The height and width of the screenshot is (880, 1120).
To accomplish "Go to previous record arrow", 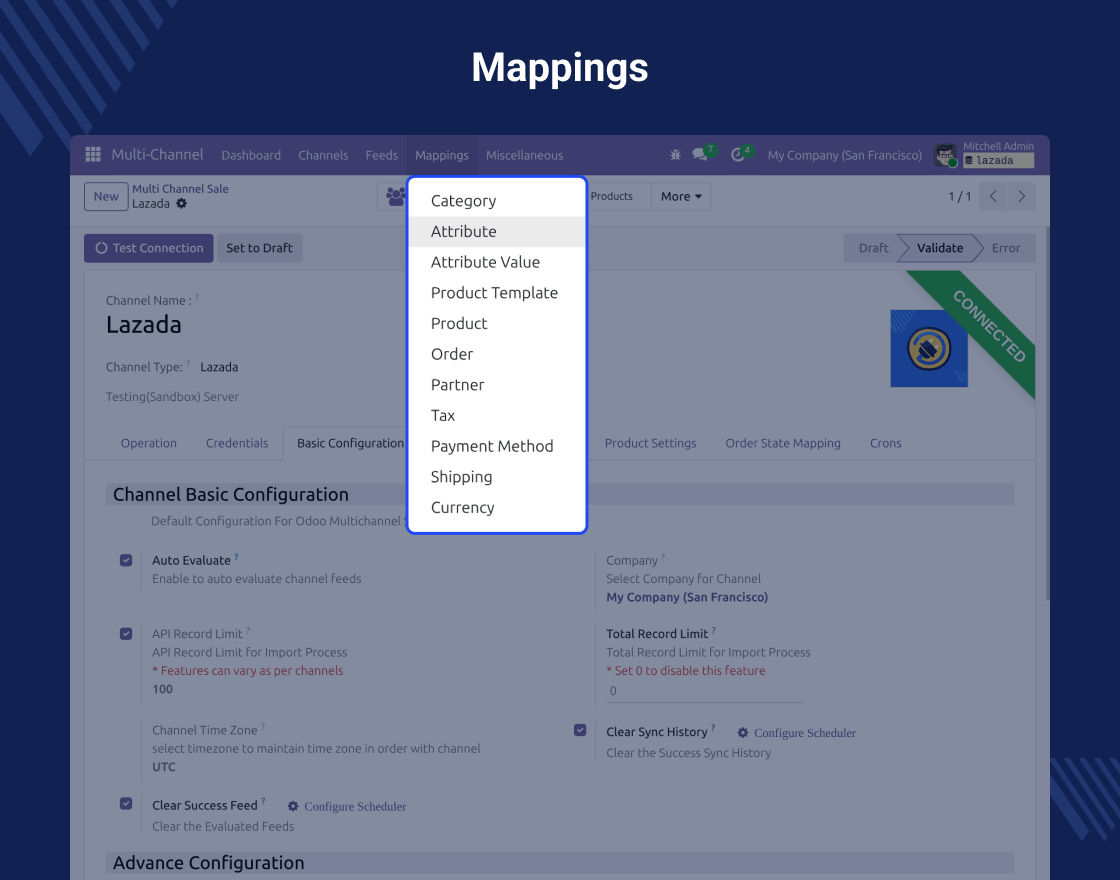I will click(993, 196).
